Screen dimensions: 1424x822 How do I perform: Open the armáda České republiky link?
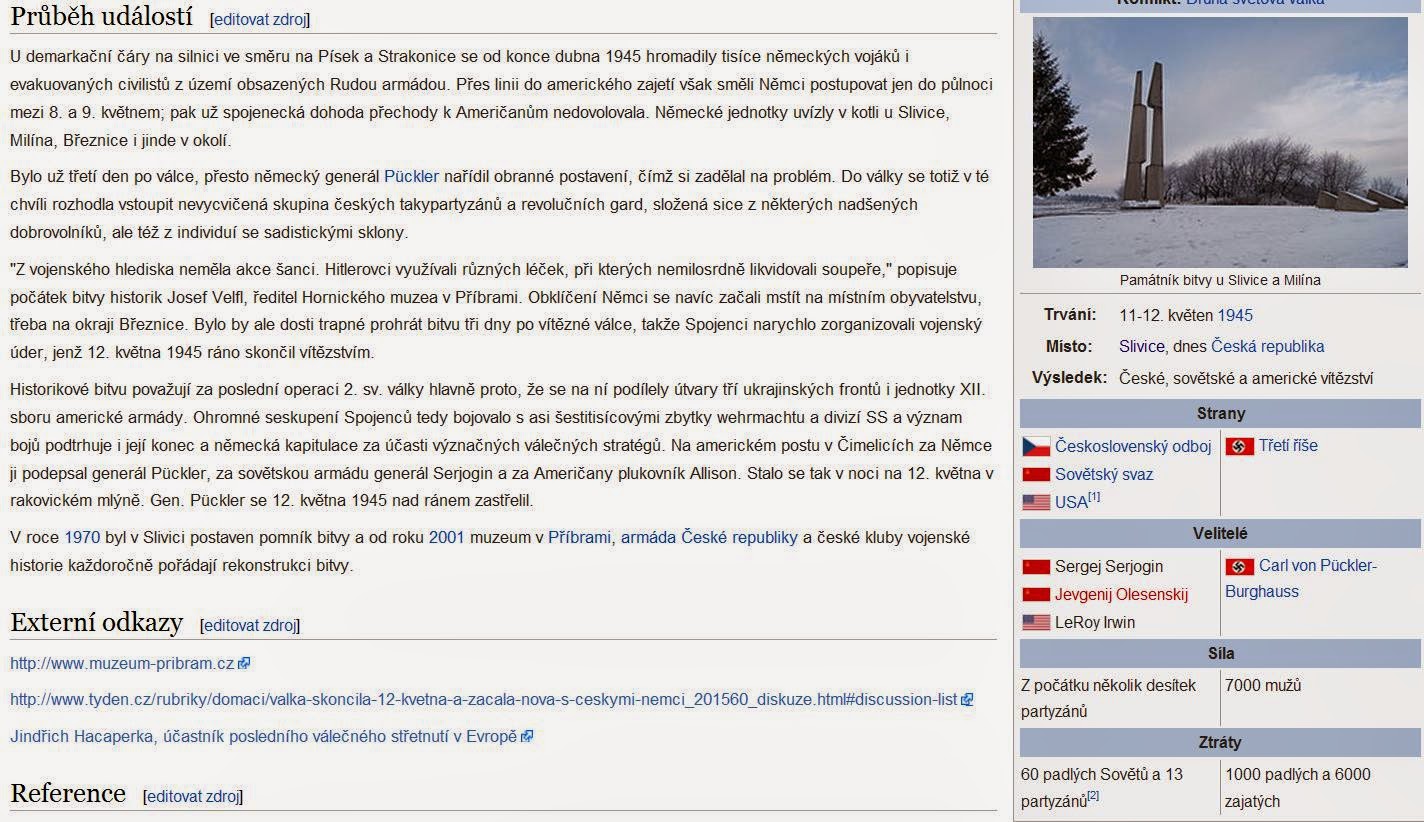point(709,537)
